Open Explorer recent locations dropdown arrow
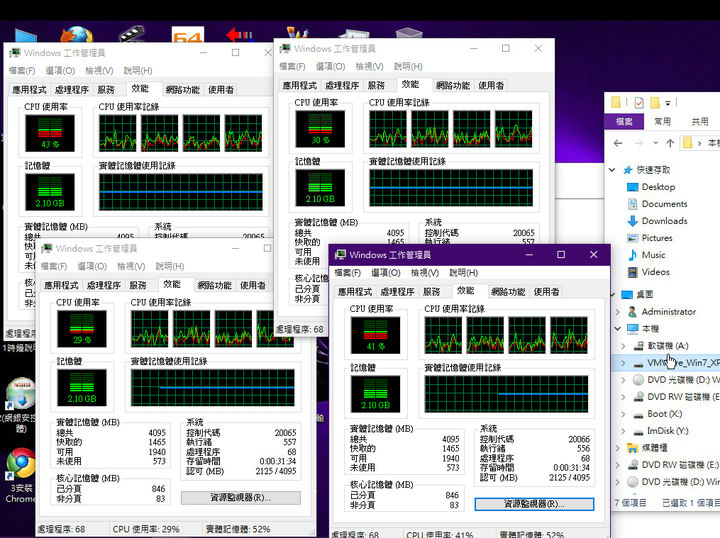 pyautogui.click(x=655, y=143)
